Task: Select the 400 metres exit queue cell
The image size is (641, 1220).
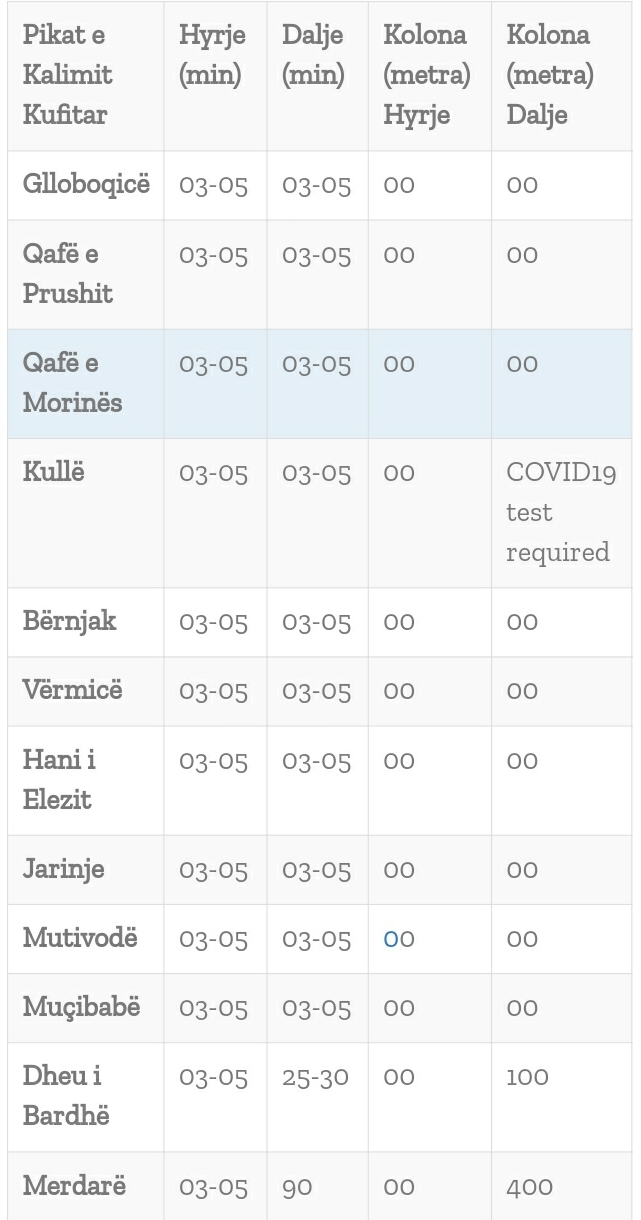Action: (x=529, y=1187)
